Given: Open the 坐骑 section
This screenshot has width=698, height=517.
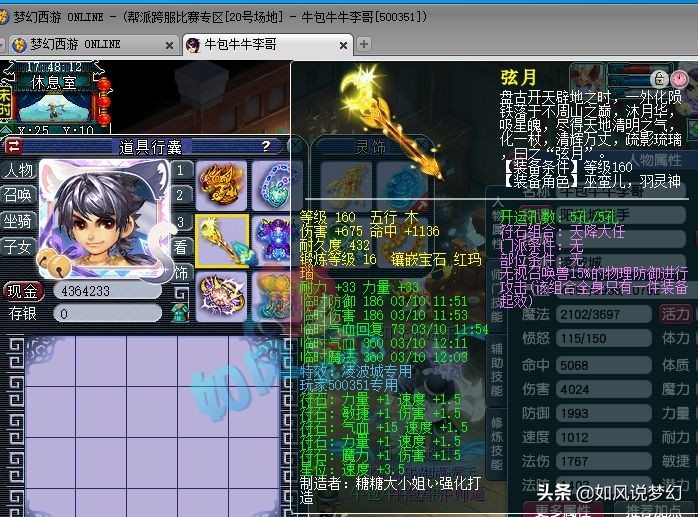Looking at the screenshot, I should click(18, 221).
